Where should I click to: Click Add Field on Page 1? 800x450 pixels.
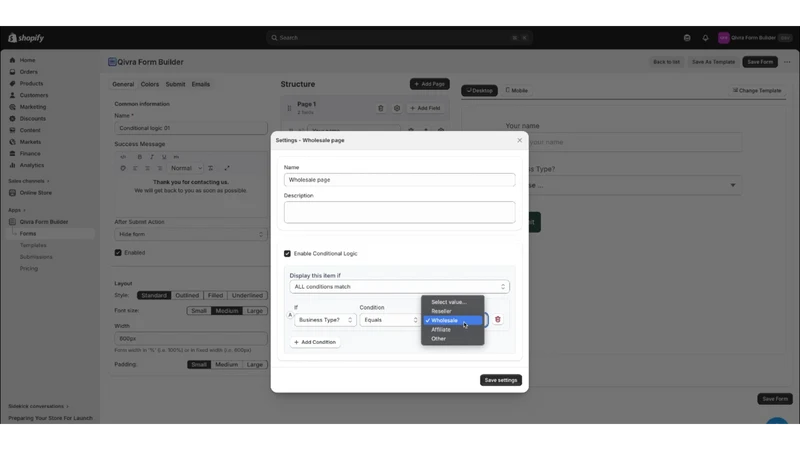tap(425, 108)
